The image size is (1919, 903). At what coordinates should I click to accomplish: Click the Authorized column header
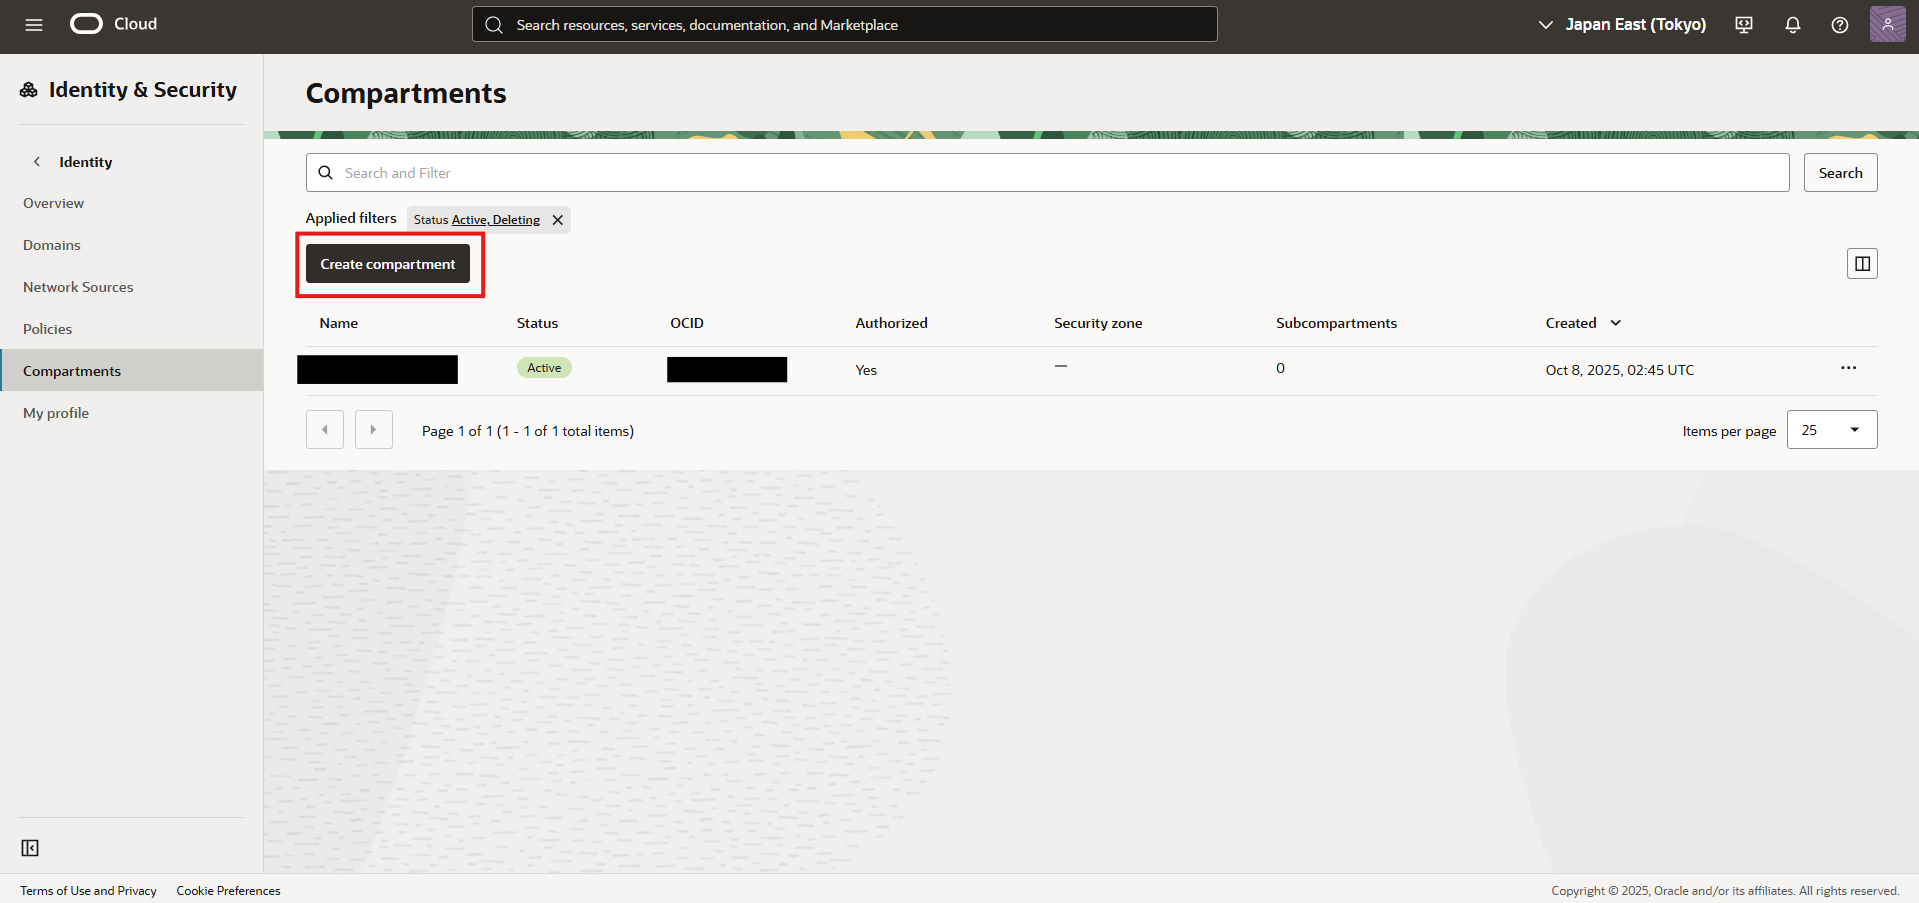tap(892, 323)
